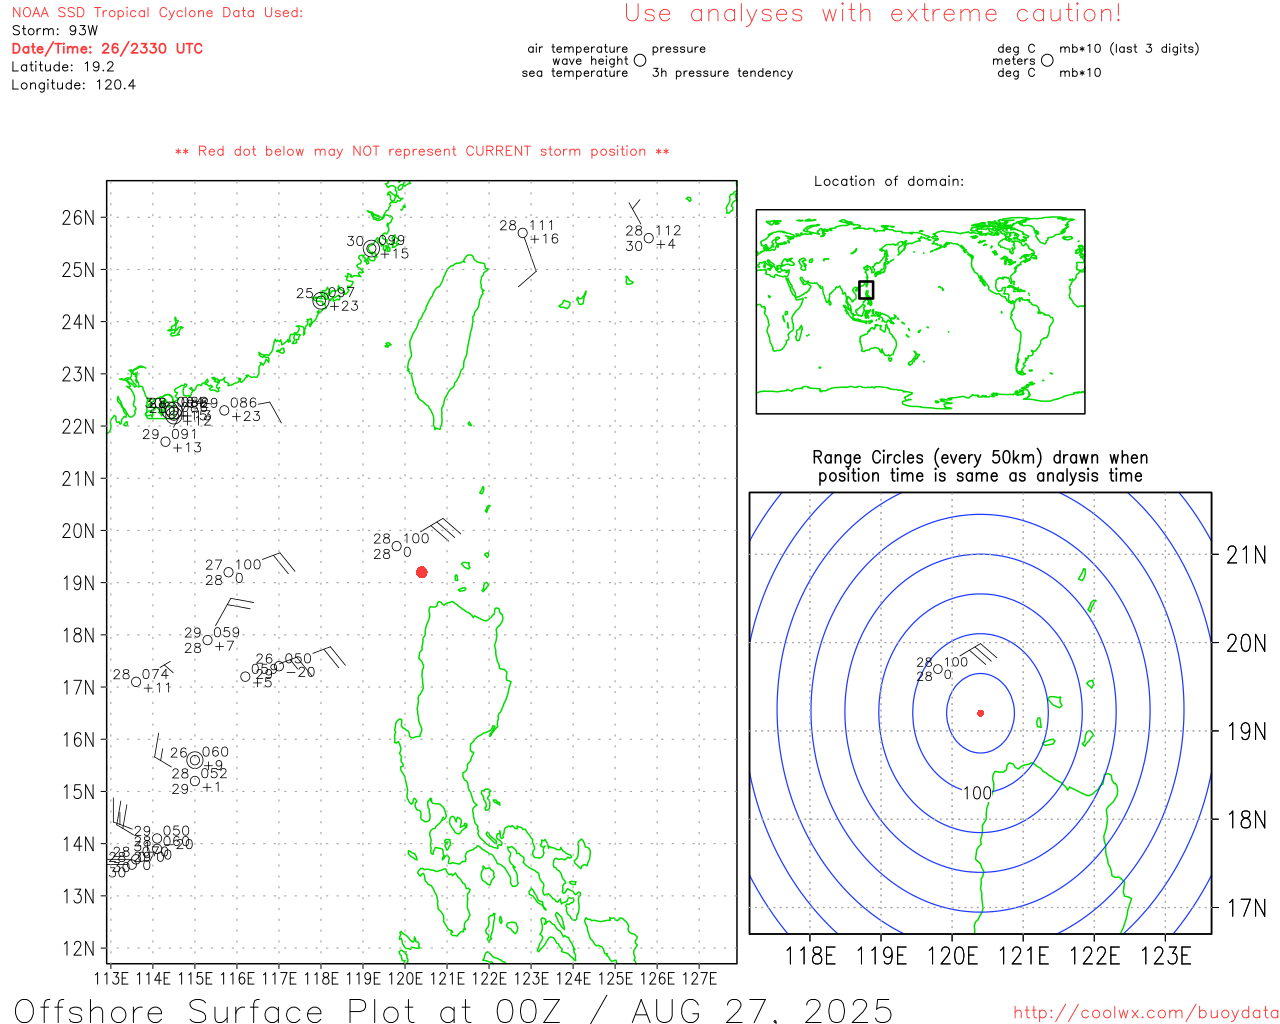
Task: Click the station with 052 +1 reading
Action: (x=195, y=781)
